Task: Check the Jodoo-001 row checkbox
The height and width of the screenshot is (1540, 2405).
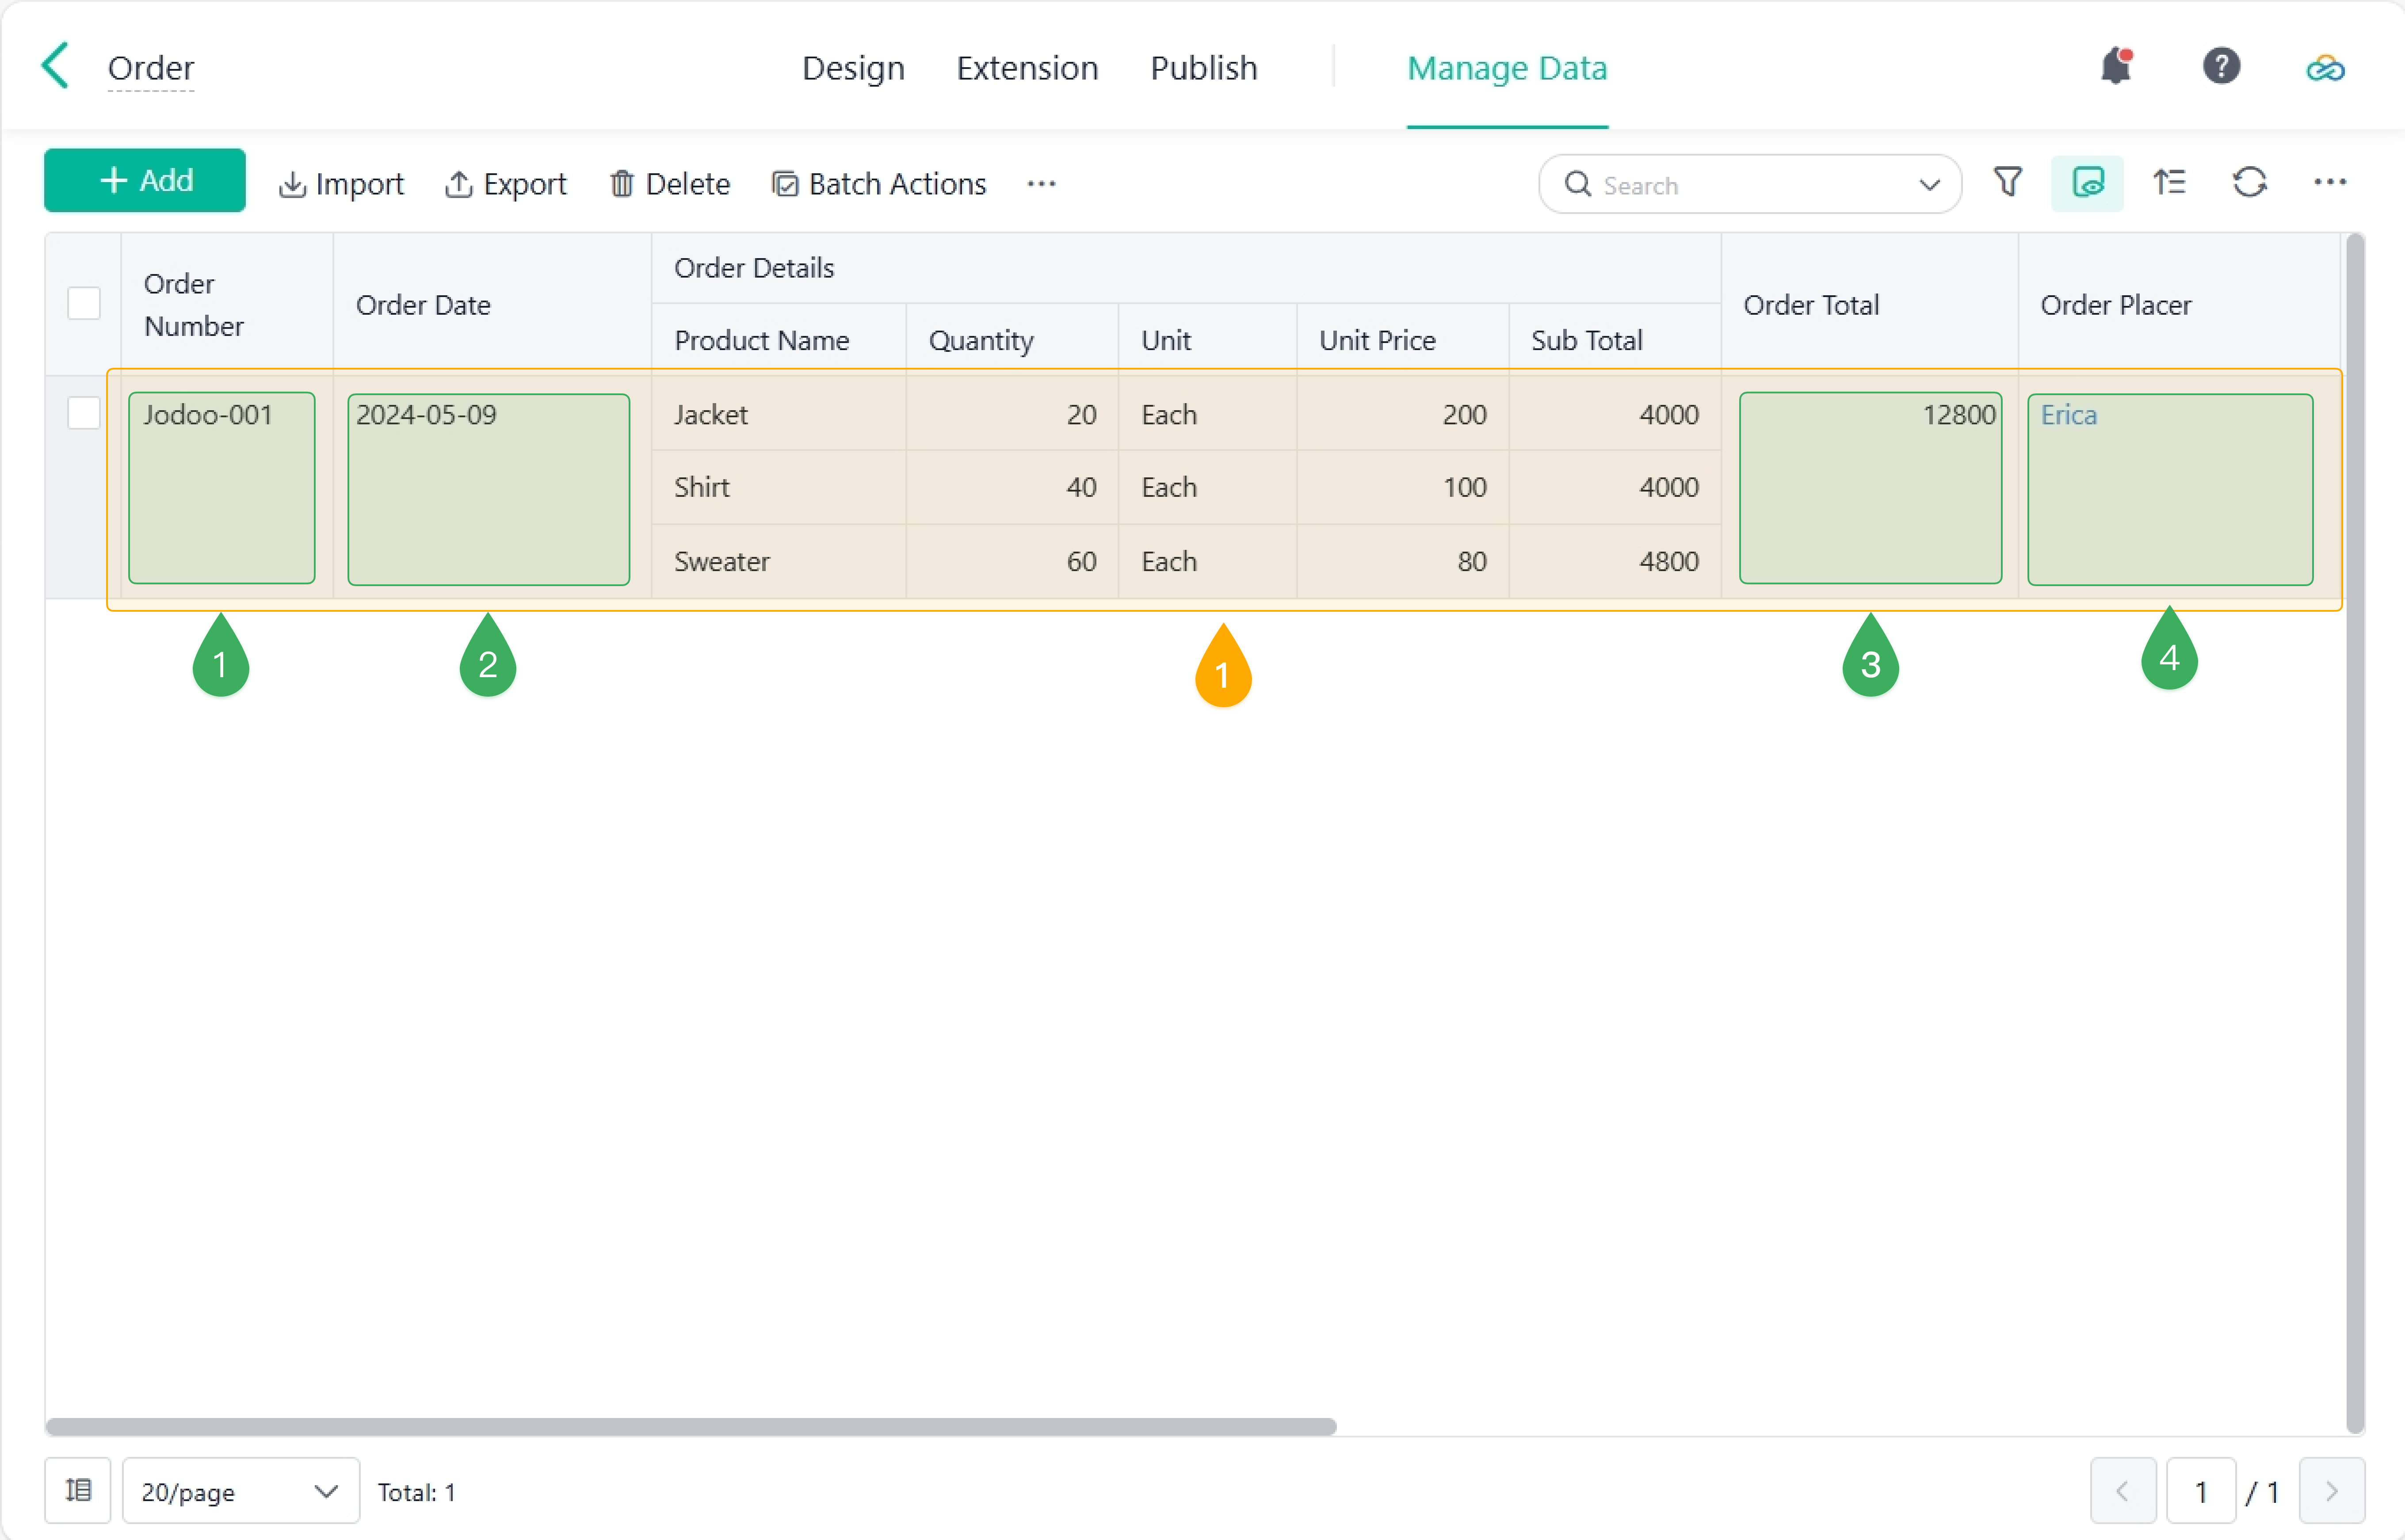Action: pos(84,412)
